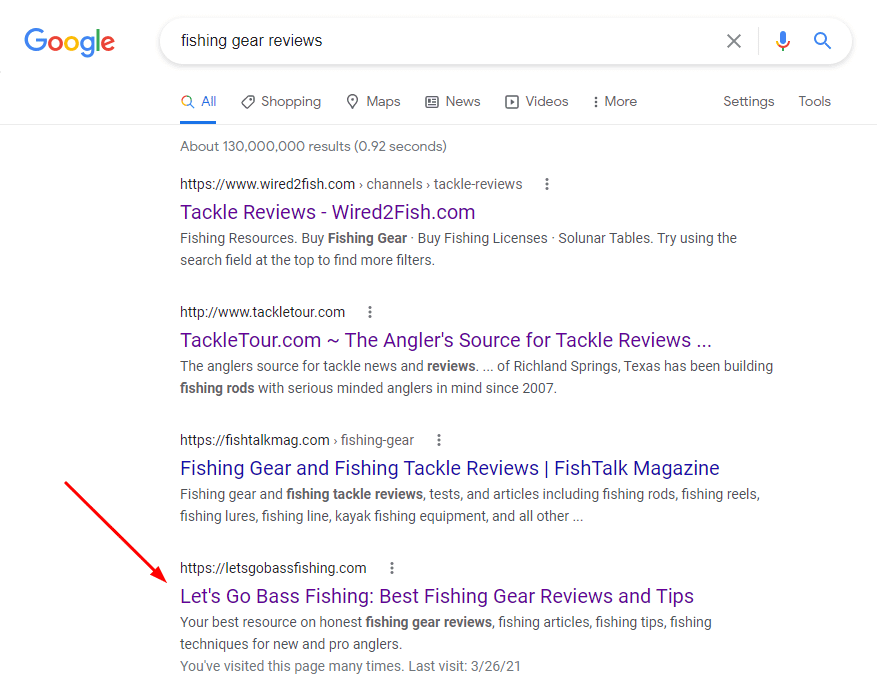Switch to the News tab
This screenshot has width=877, height=686.
tap(453, 102)
